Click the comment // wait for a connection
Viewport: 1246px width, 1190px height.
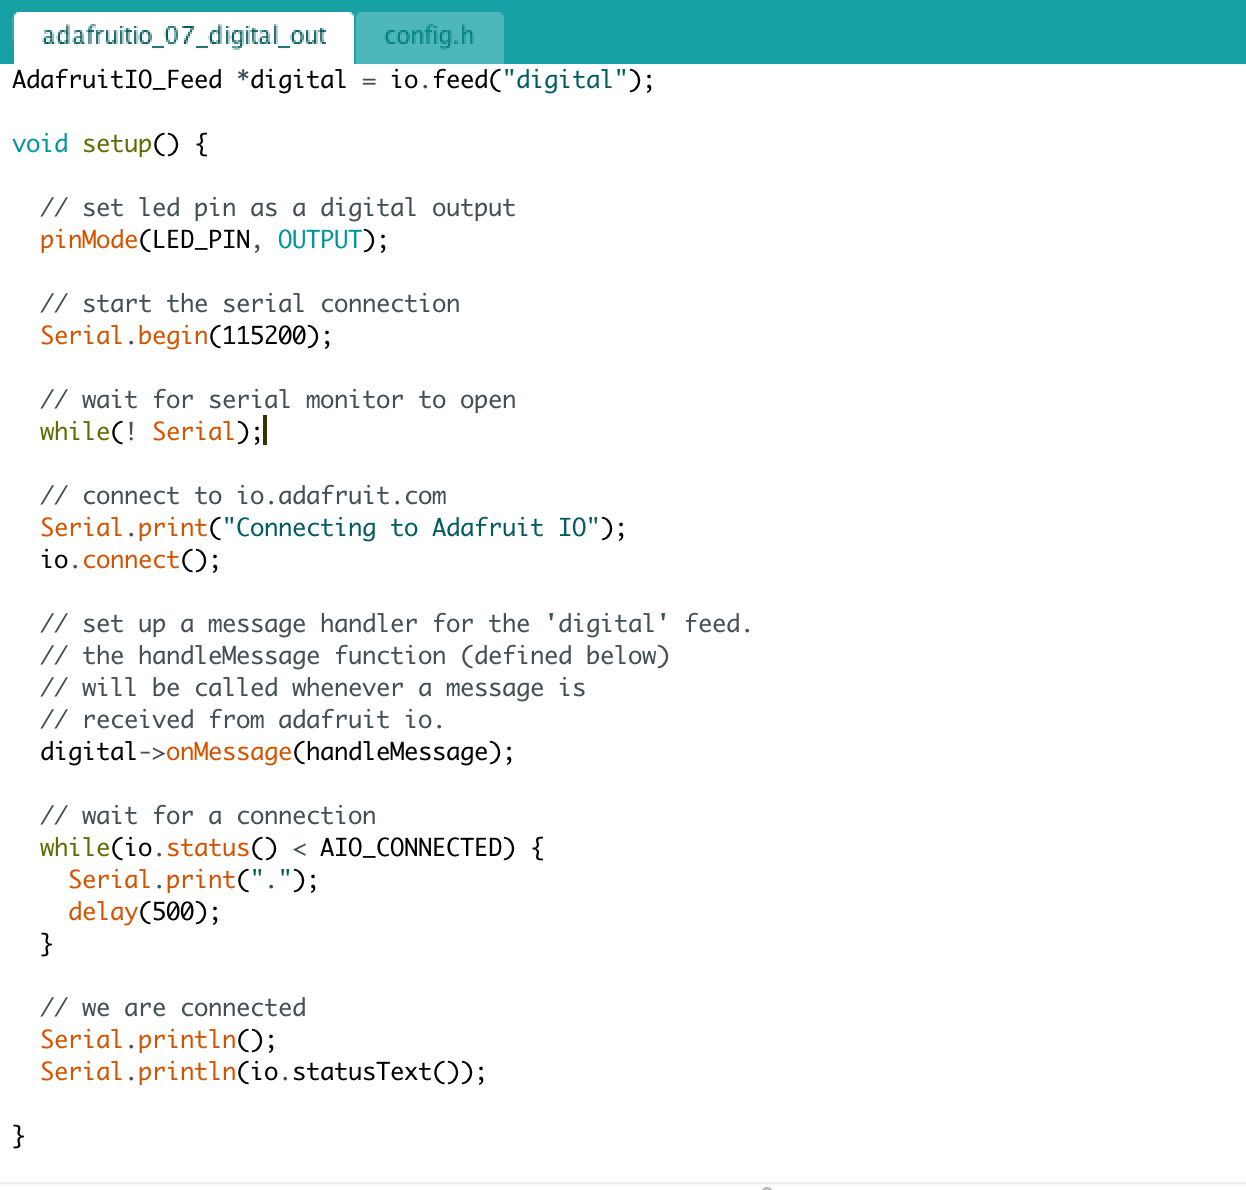[x=207, y=815]
